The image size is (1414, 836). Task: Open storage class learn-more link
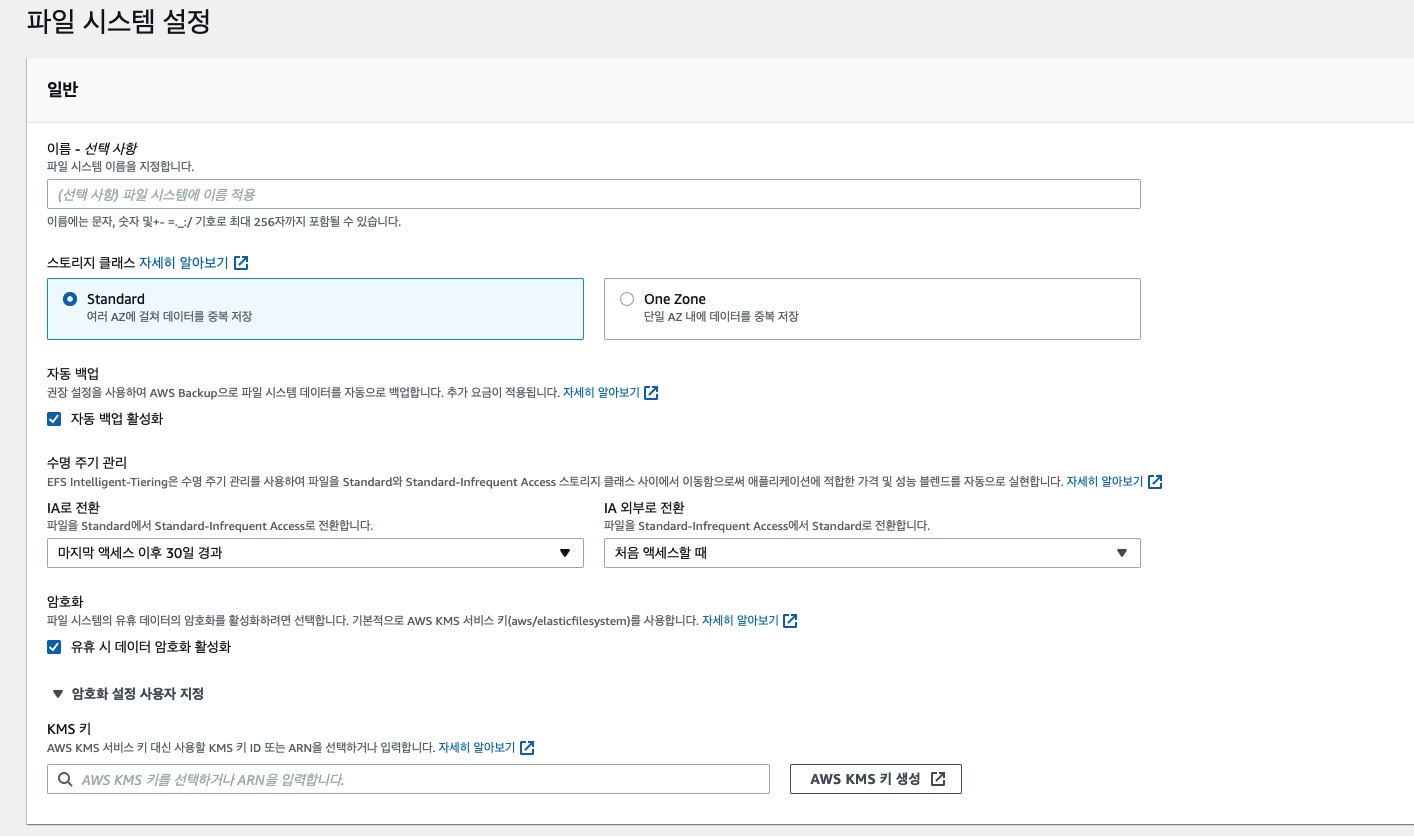[183, 263]
